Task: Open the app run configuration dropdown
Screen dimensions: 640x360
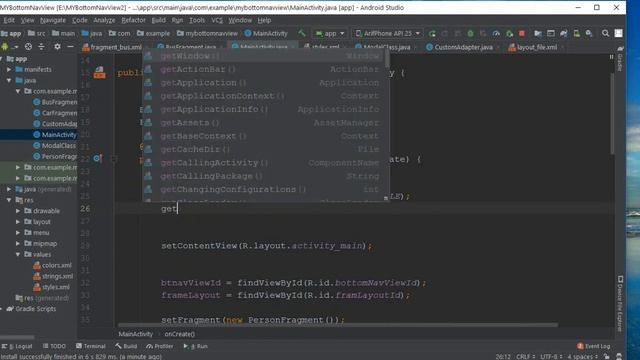Action: pyautogui.click(x=330, y=33)
